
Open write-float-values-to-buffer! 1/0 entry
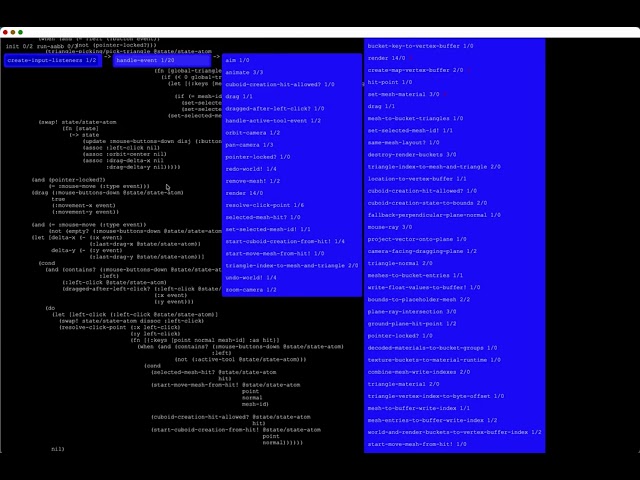click(424, 287)
